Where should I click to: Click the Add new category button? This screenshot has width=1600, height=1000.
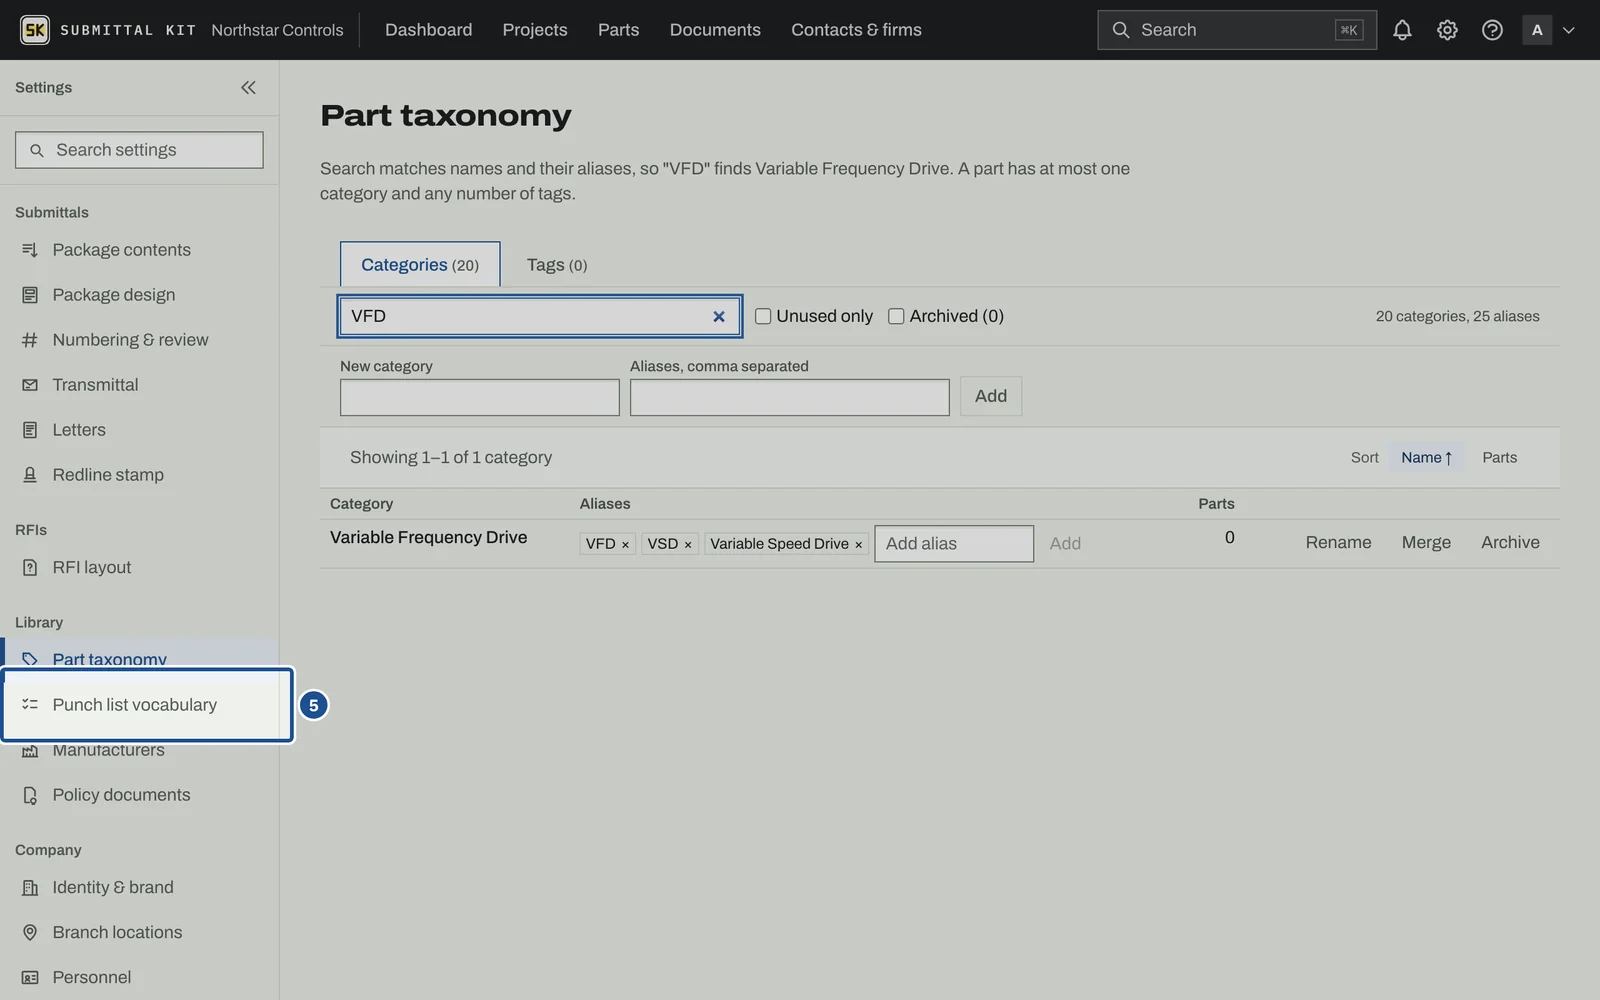pos(991,396)
